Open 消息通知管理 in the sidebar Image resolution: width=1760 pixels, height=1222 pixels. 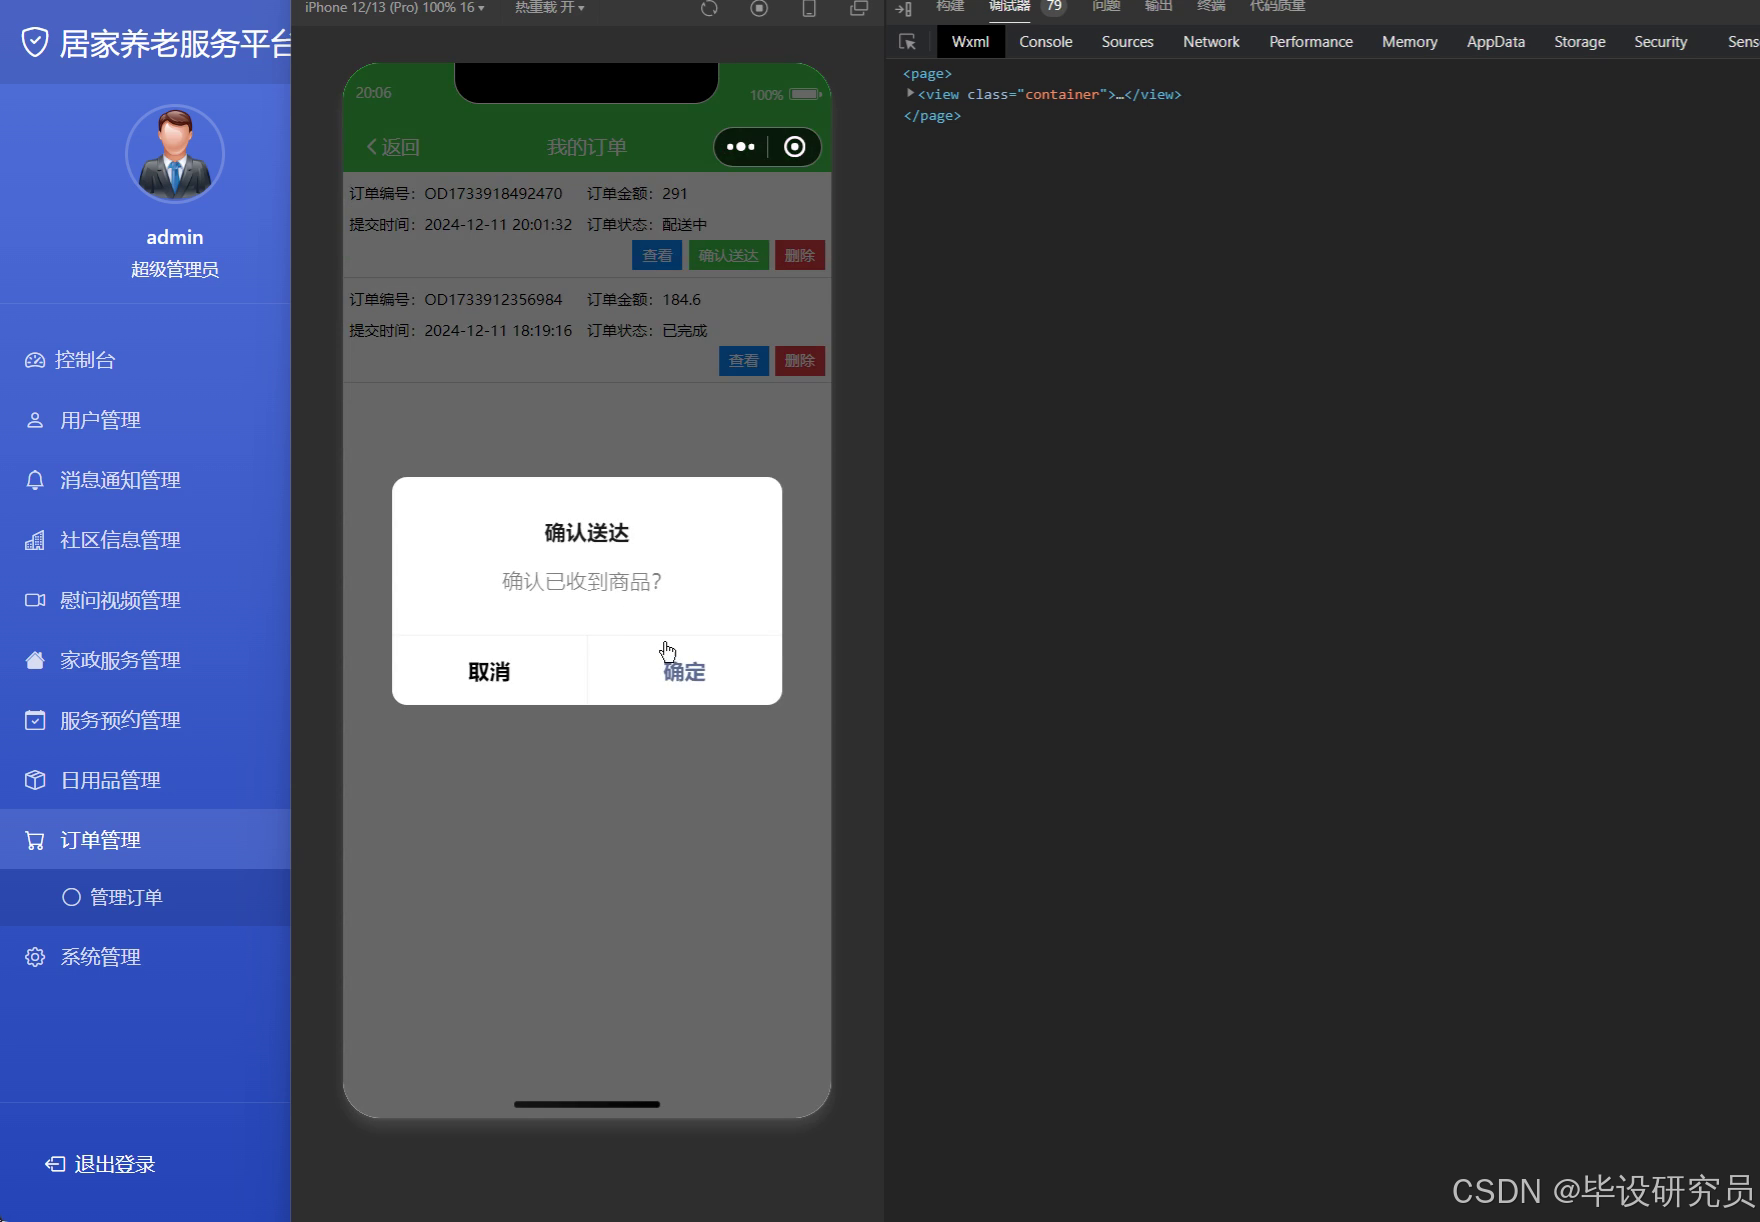[x=145, y=480]
